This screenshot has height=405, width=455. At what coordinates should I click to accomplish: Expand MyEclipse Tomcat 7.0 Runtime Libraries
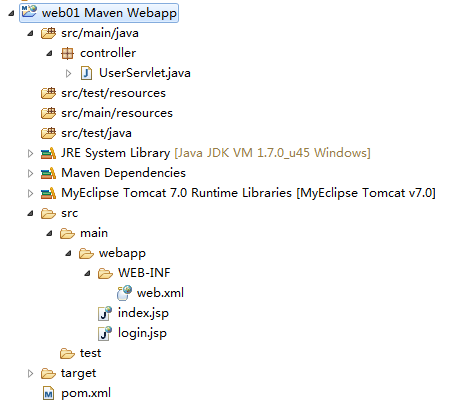click(x=30, y=193)
